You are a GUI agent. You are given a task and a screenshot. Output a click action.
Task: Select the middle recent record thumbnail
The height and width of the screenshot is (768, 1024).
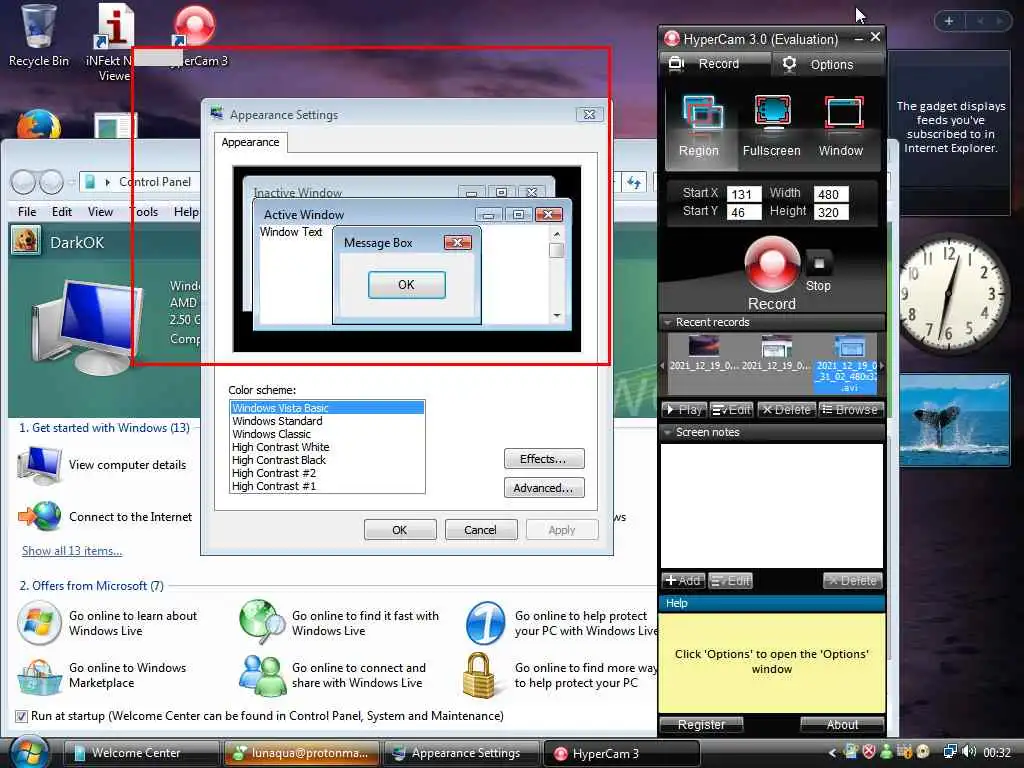[776, 353]
